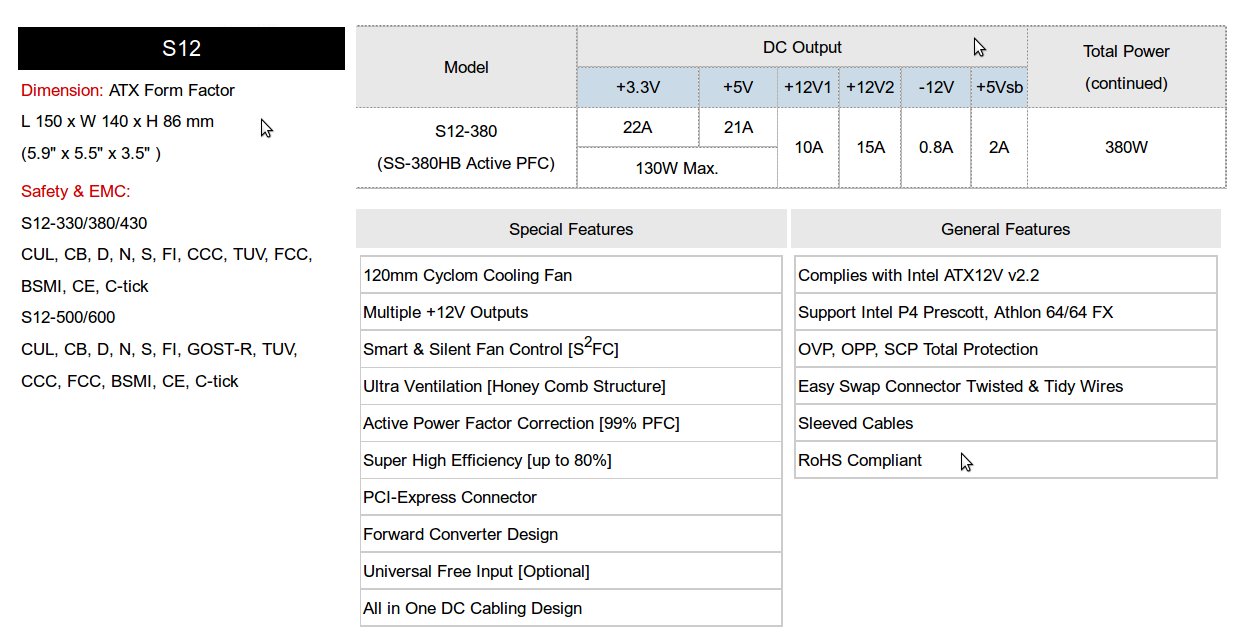
Task: Click the 380W total power value
Action: tap(1126, 147)
